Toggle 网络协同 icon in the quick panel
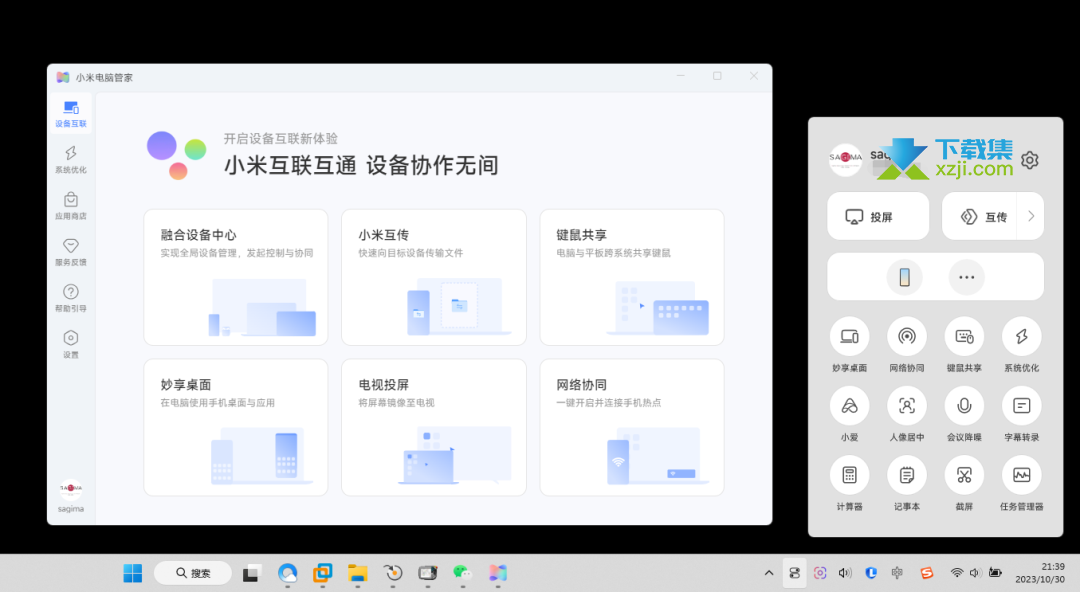The width and height of the screenshot is (1080, 592). (x=906, y=336)
